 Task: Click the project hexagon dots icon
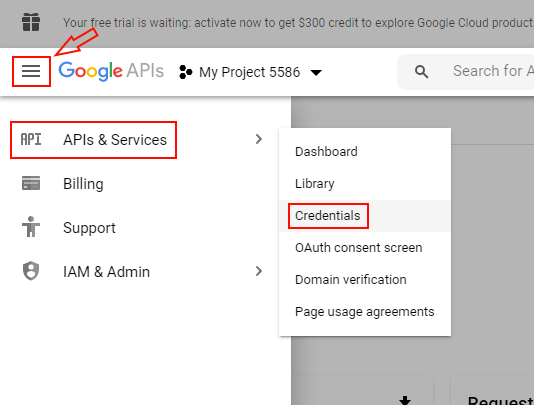click(x=186, y=72)
